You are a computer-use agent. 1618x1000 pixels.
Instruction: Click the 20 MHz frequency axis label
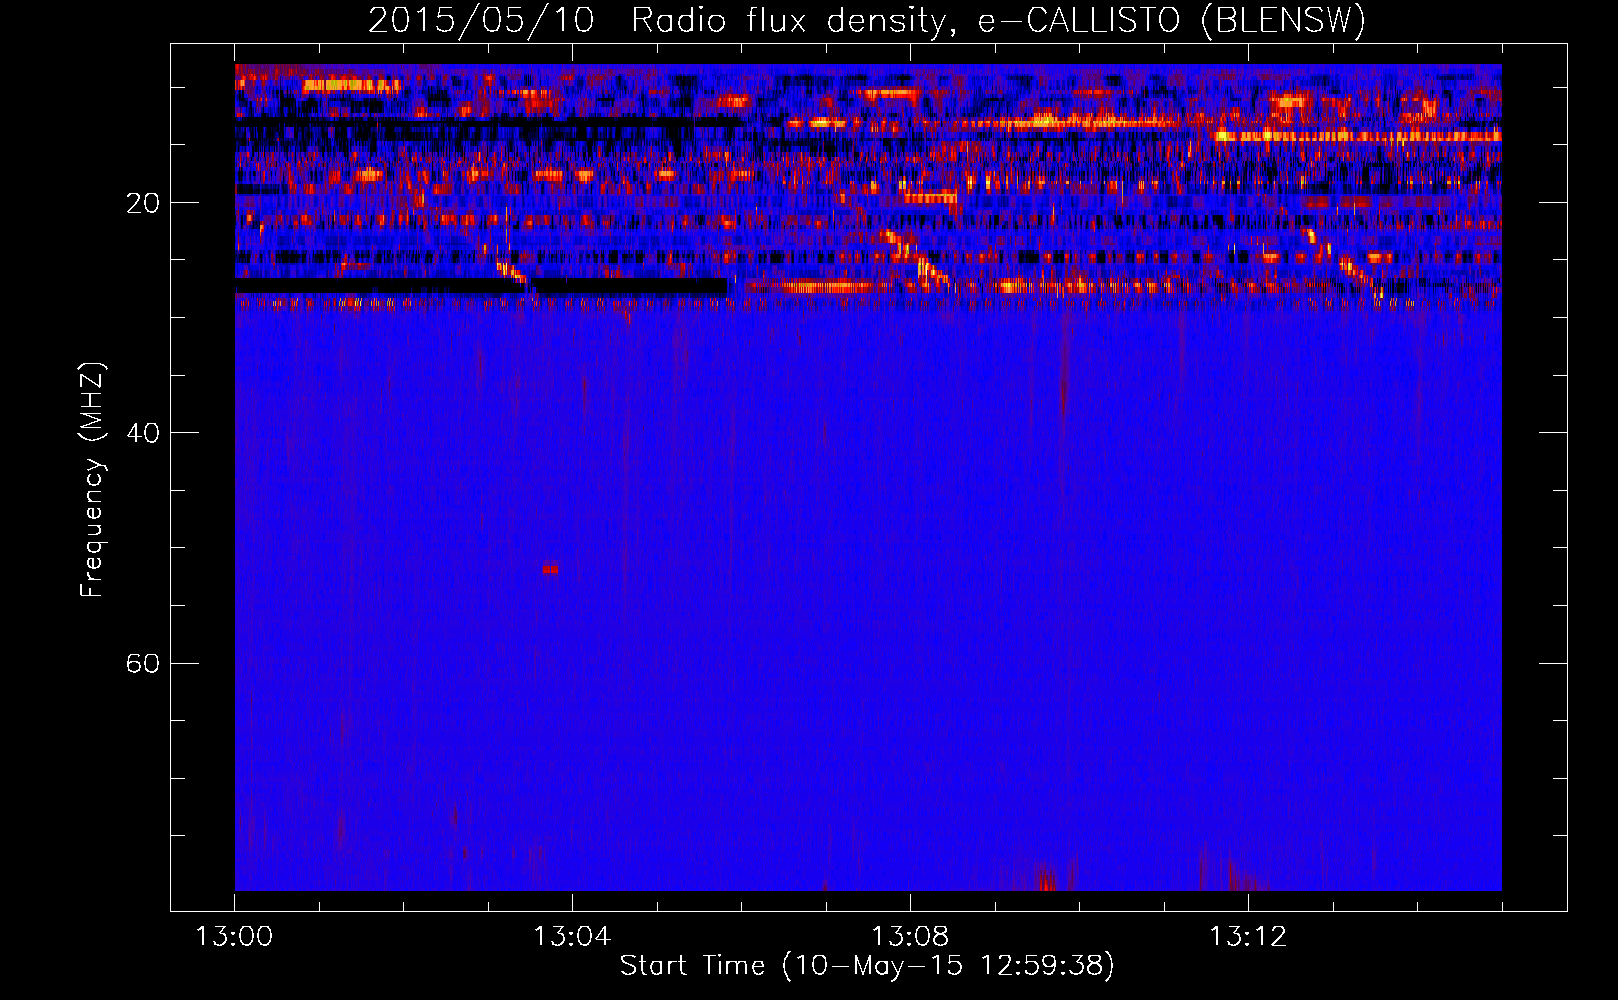tap(143, 203)
